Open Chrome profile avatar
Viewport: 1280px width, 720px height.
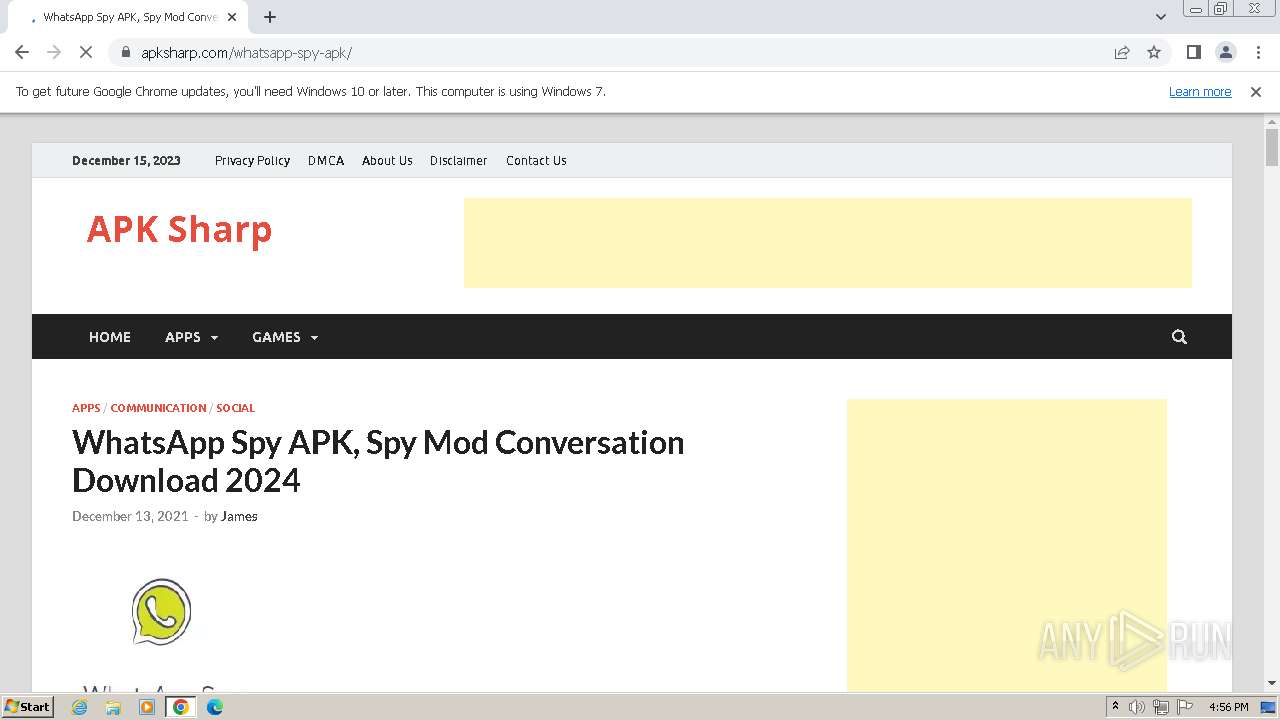(1226, 52)
